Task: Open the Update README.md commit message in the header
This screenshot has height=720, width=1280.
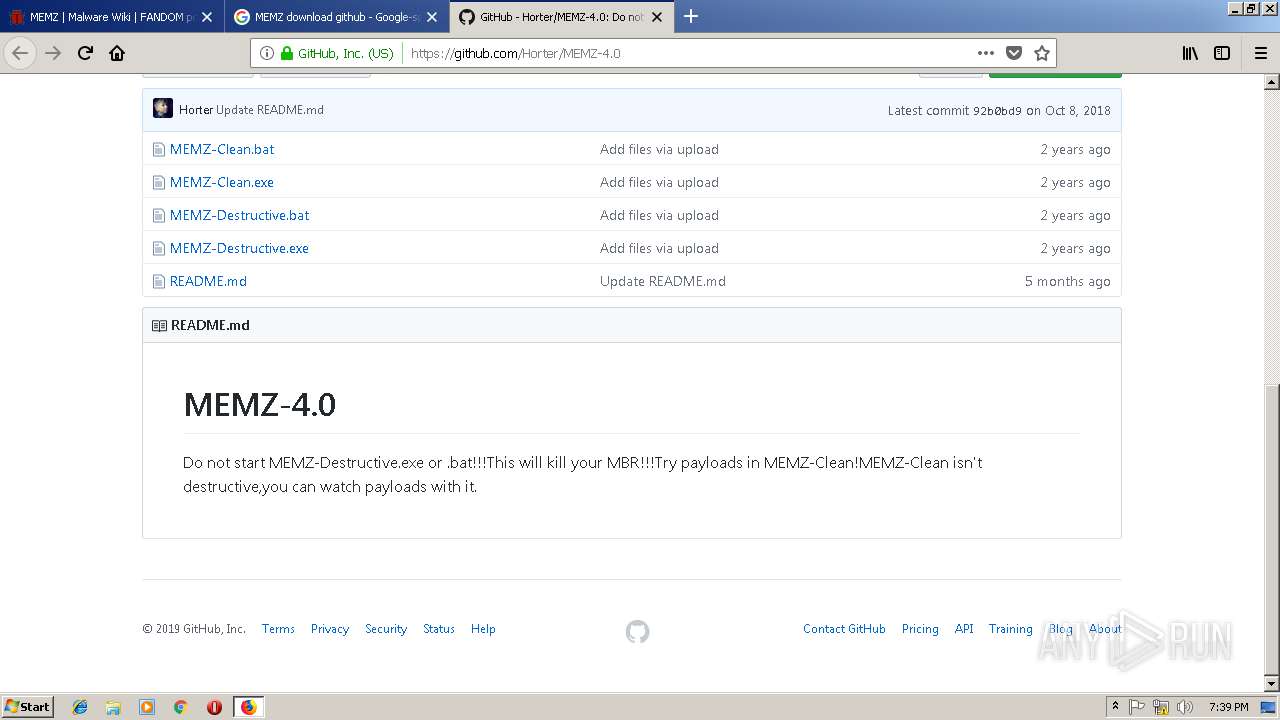Action: pyautogui.click(x=270, y=110)
